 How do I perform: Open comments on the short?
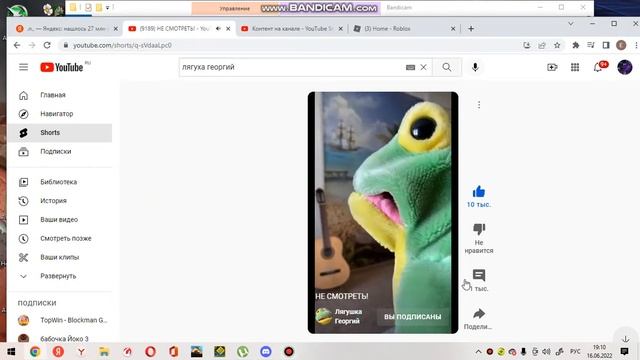click(479, 275)
